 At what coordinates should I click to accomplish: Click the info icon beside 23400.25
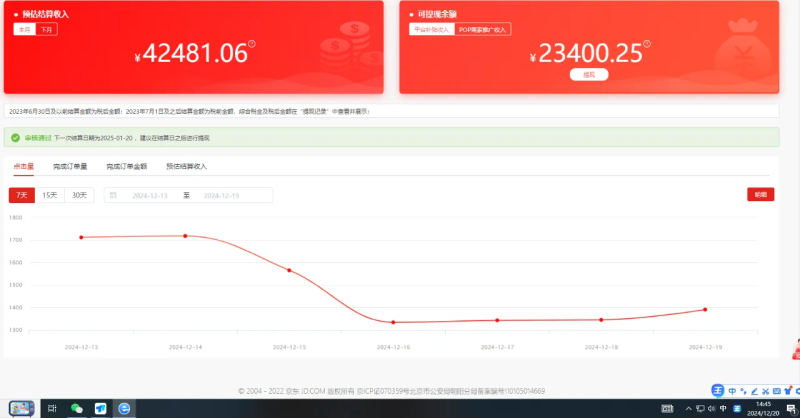pyautogui.click(x=647, y=44)
